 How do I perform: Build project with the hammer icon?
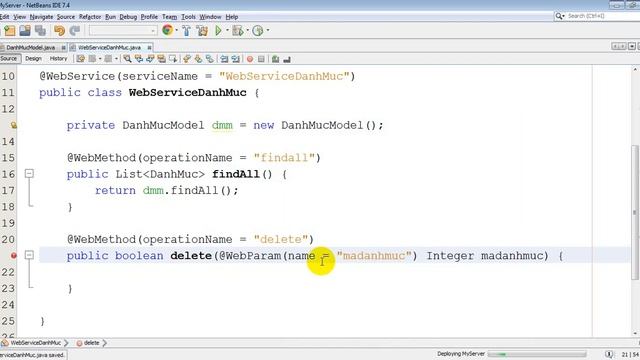point(187,31)
